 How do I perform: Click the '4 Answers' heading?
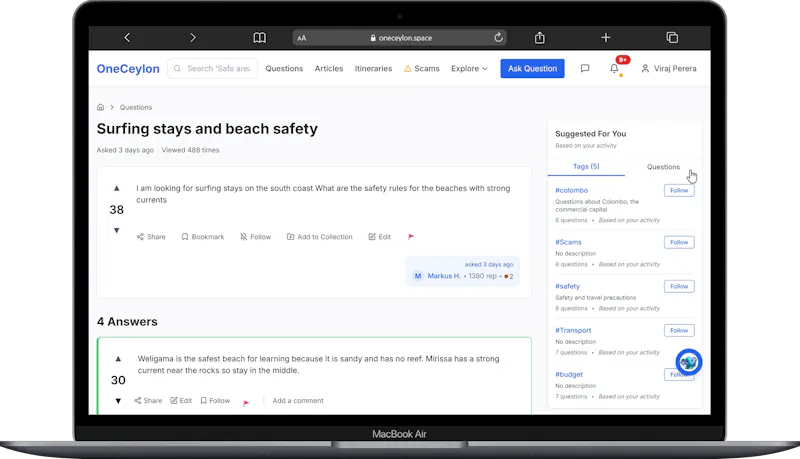(127, 322)
